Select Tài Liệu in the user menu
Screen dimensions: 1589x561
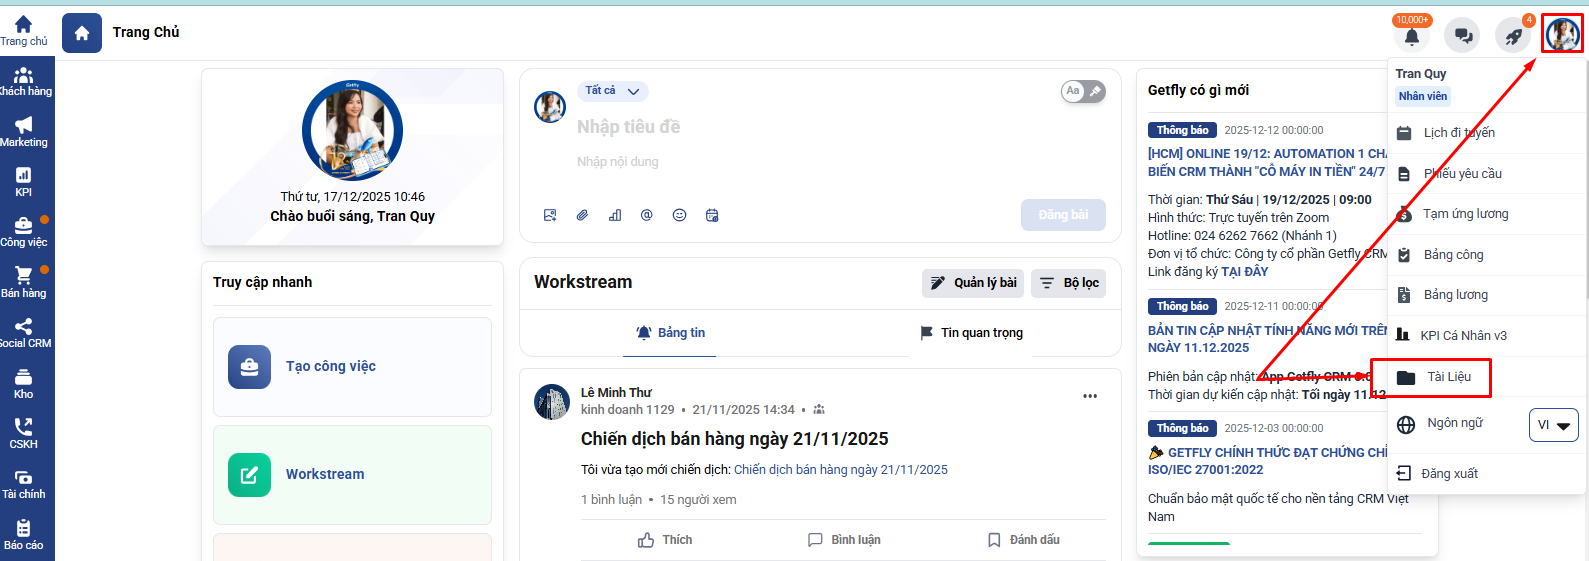pyautogui.click(x=1448, y=377)
